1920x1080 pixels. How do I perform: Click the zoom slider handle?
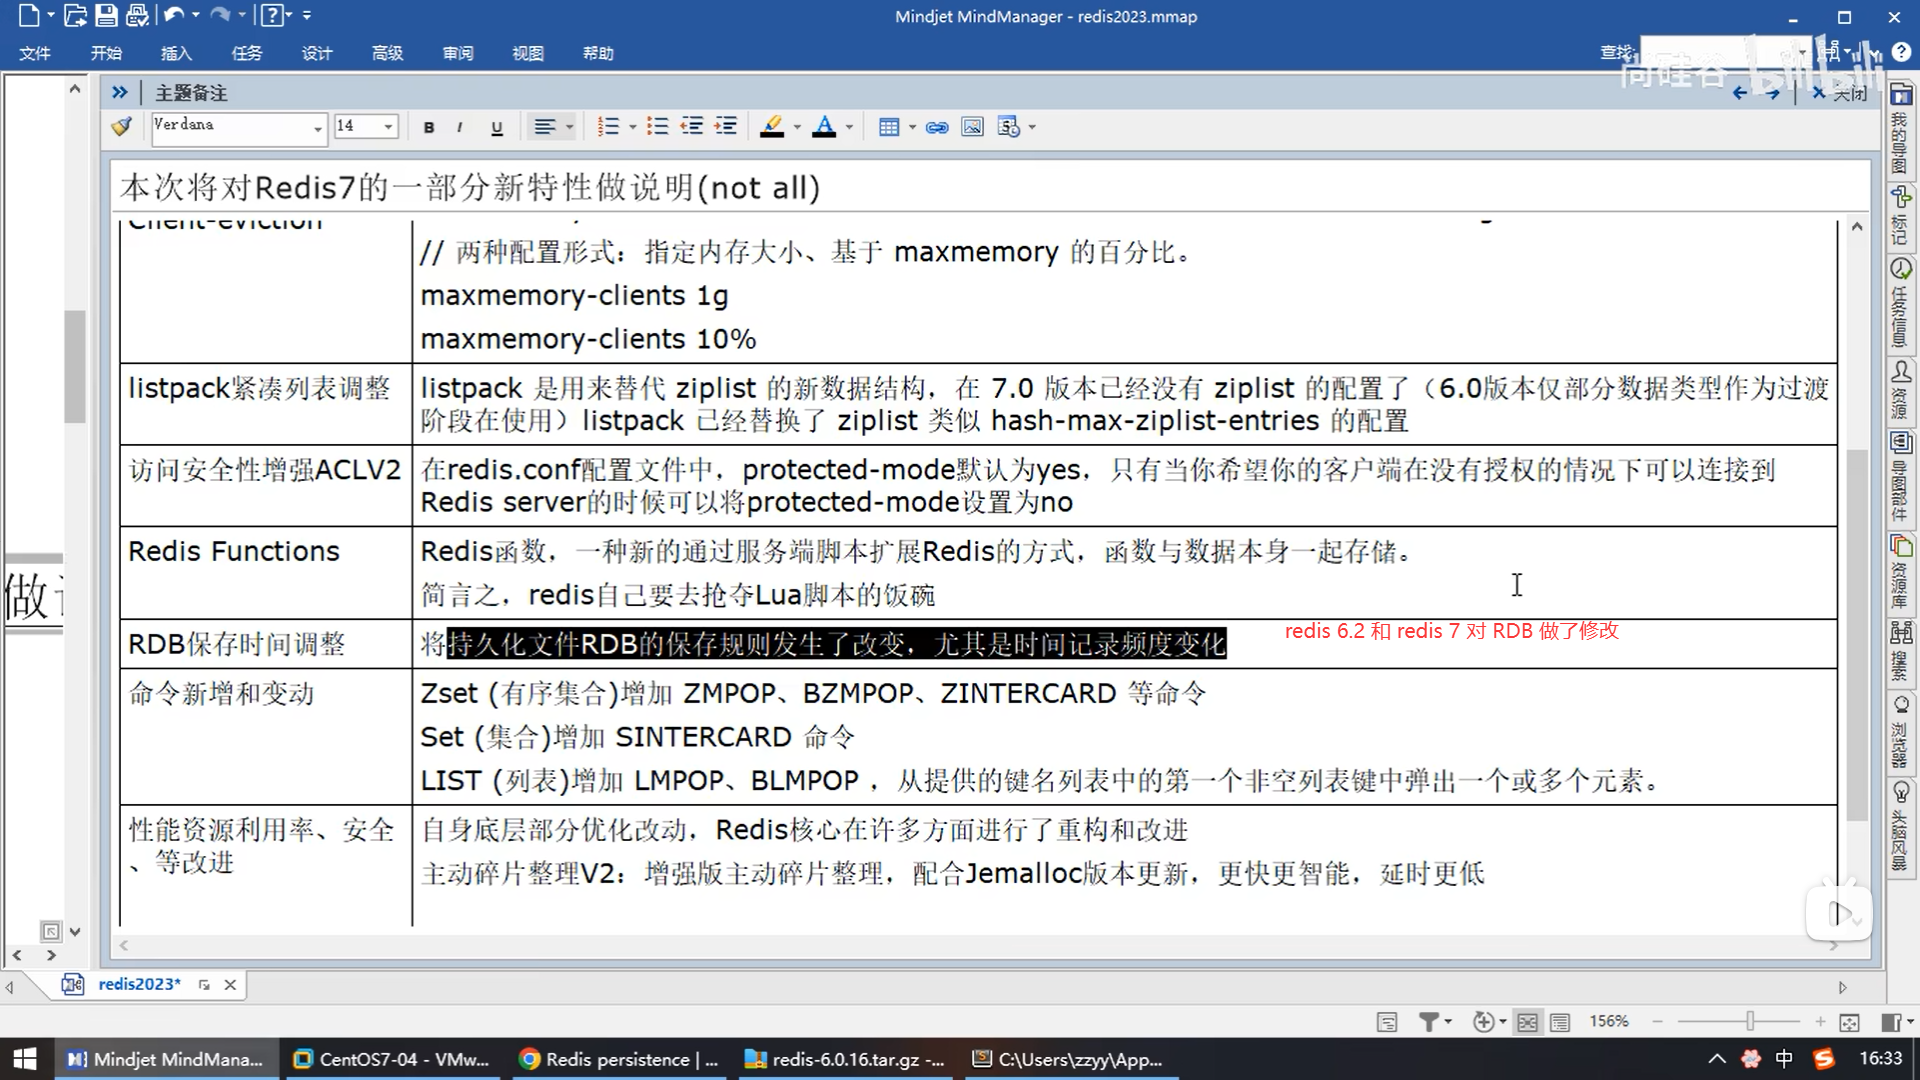[1750, 1021]
